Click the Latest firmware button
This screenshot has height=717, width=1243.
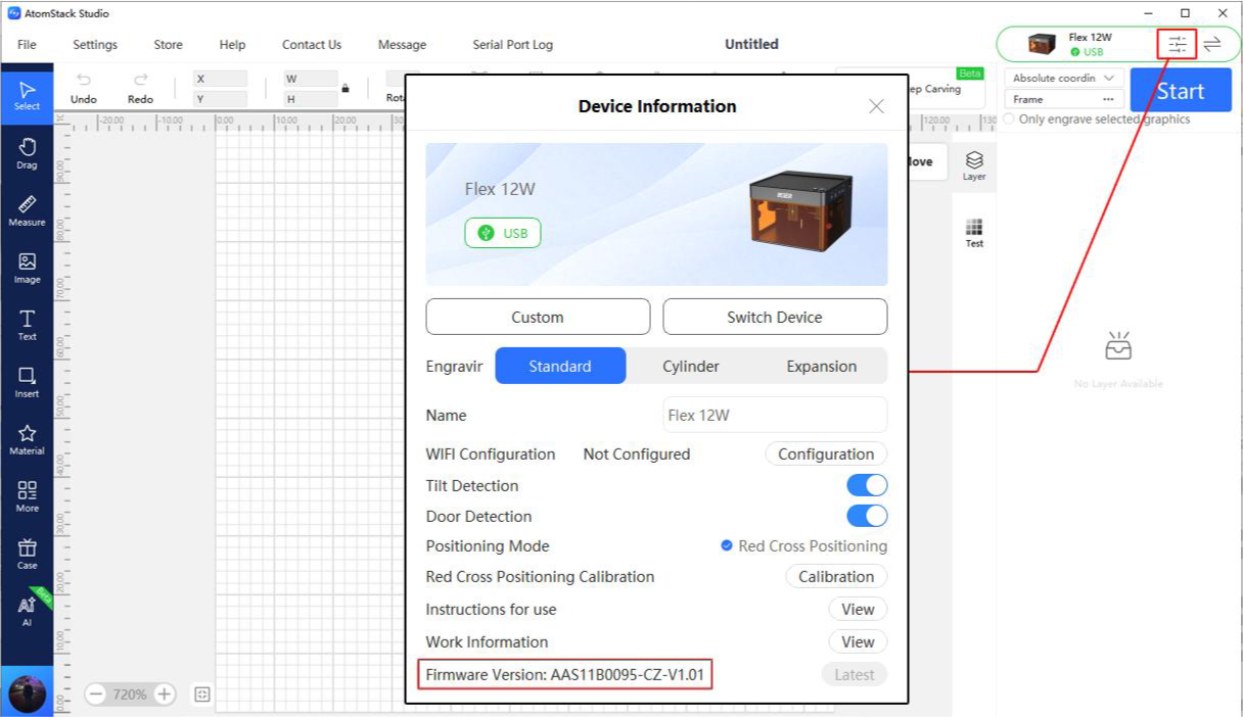pos(854,675)
